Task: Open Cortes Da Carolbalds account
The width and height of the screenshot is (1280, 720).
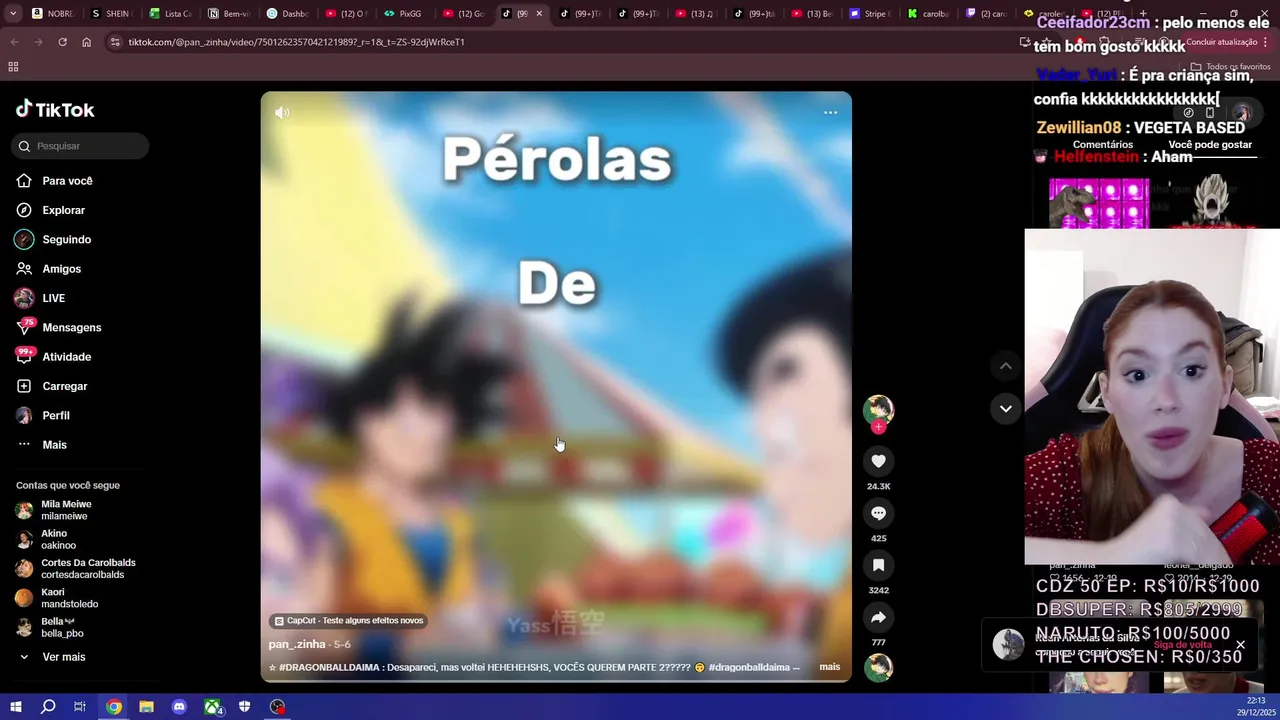Action: 76,568
